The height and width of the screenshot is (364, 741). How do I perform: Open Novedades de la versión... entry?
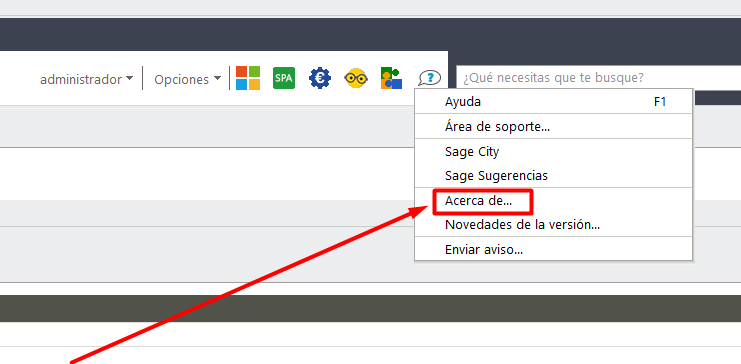pos(553,225)
